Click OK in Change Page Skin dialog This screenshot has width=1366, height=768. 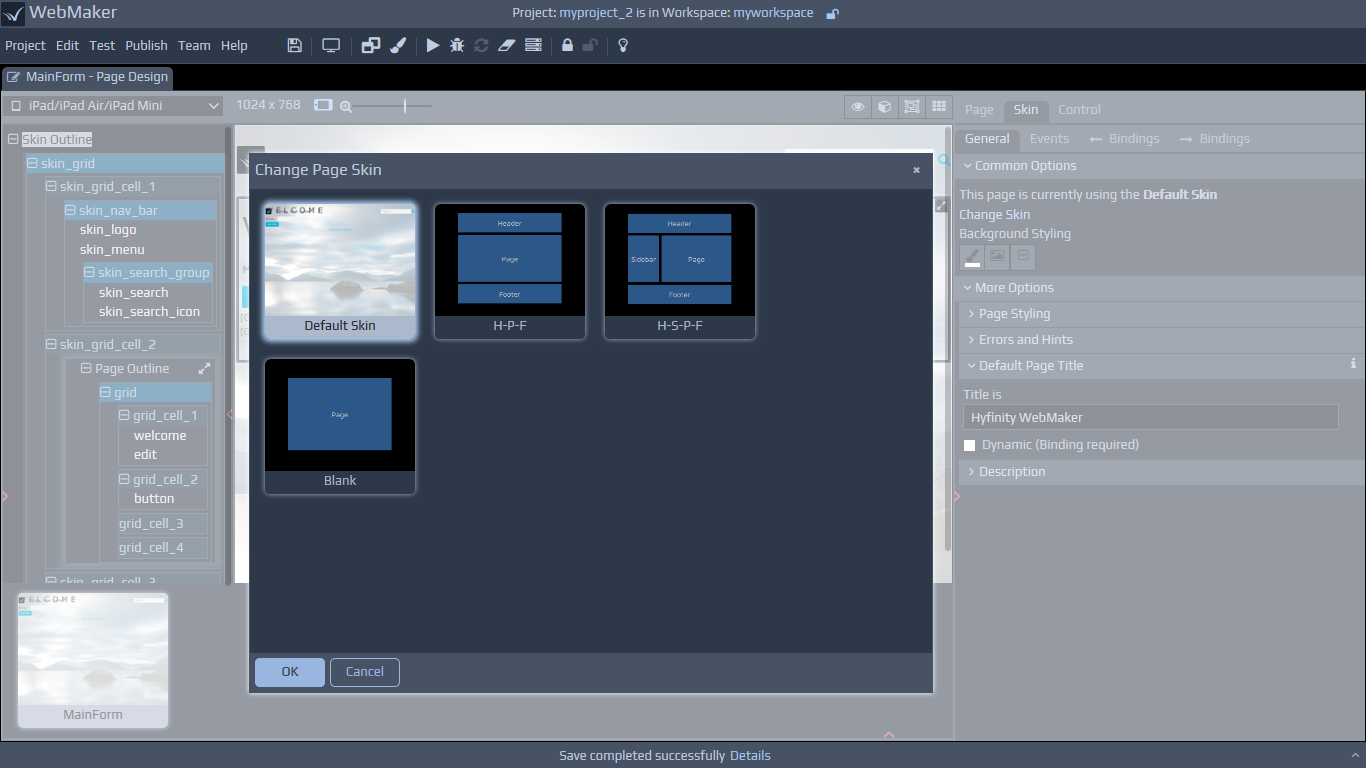[x=290, y=672]
